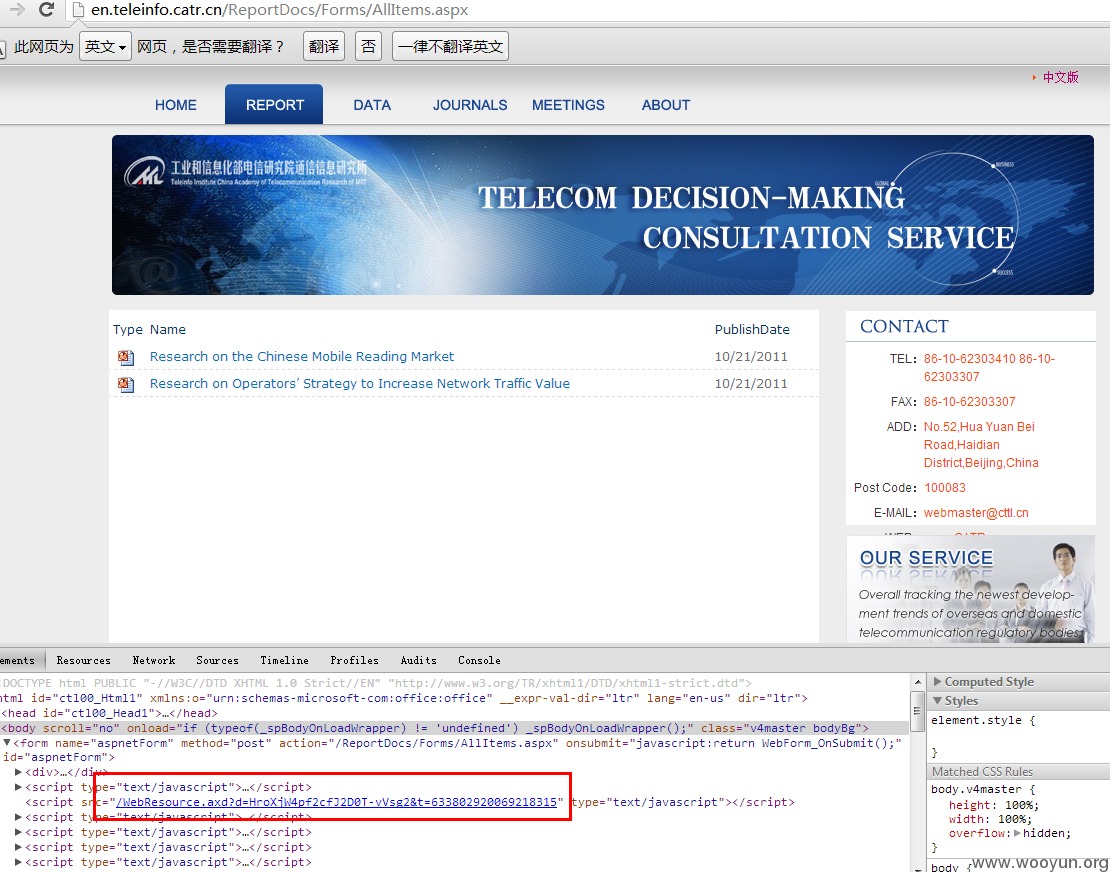Click the FAX number 86-10-62303307
Screen dimensions: 1110x872
969,402
